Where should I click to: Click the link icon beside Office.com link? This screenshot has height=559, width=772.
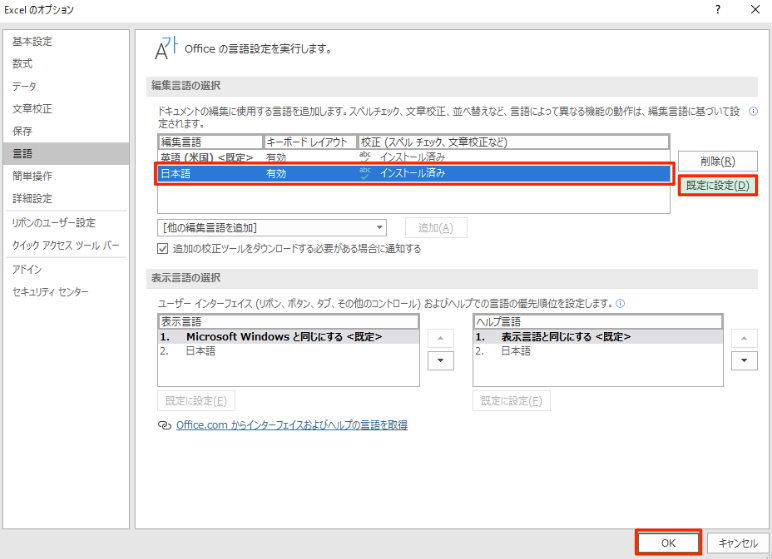164,425
